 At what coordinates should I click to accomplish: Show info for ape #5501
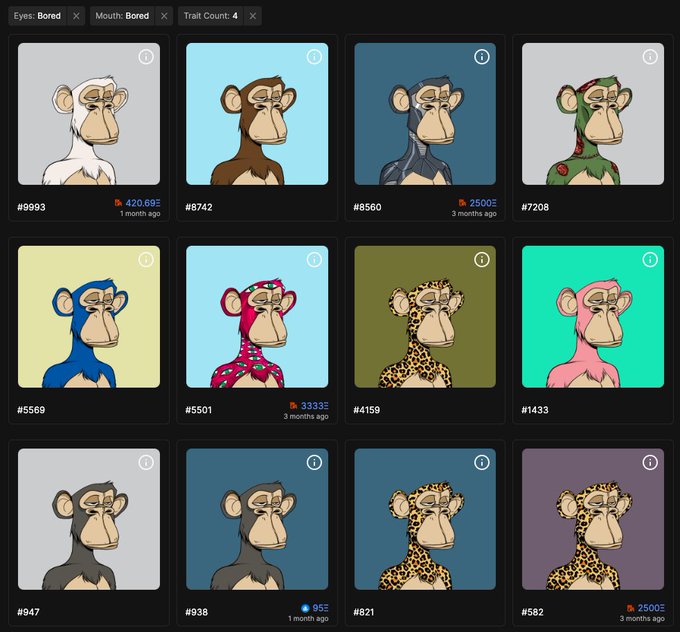314,259
